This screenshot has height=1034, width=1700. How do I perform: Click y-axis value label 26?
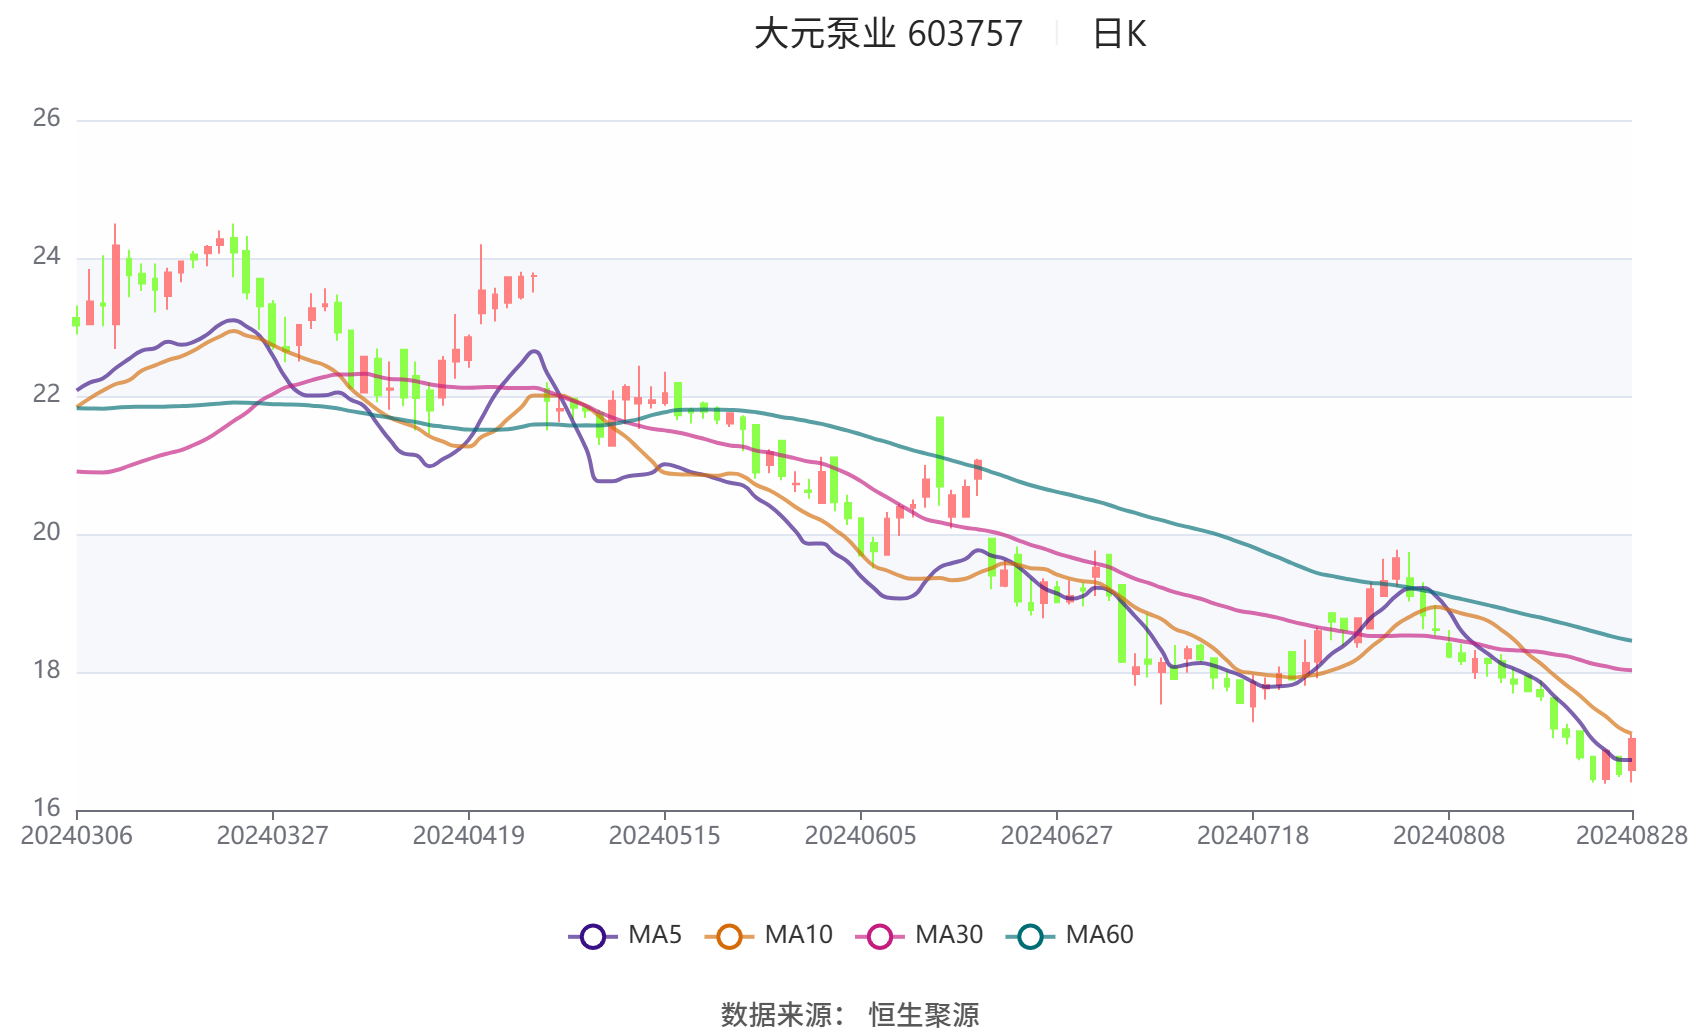(x=47, y=119)
